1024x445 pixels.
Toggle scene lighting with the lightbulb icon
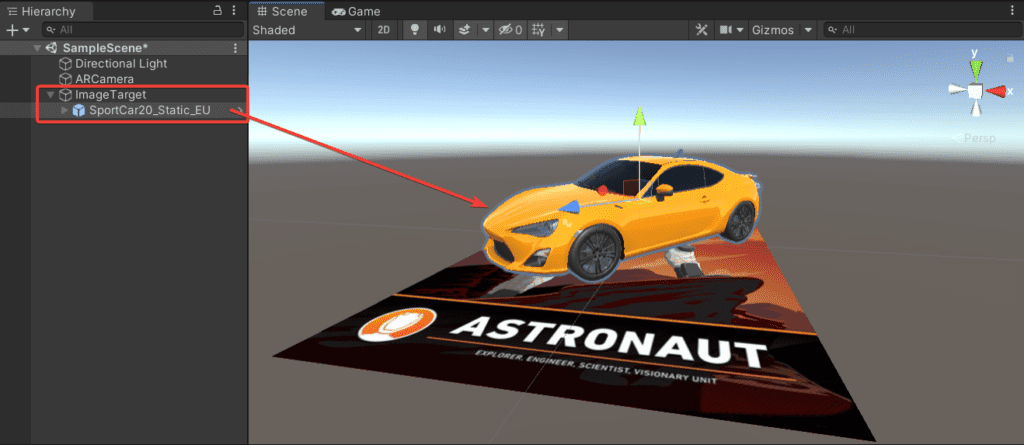[414, 29]
